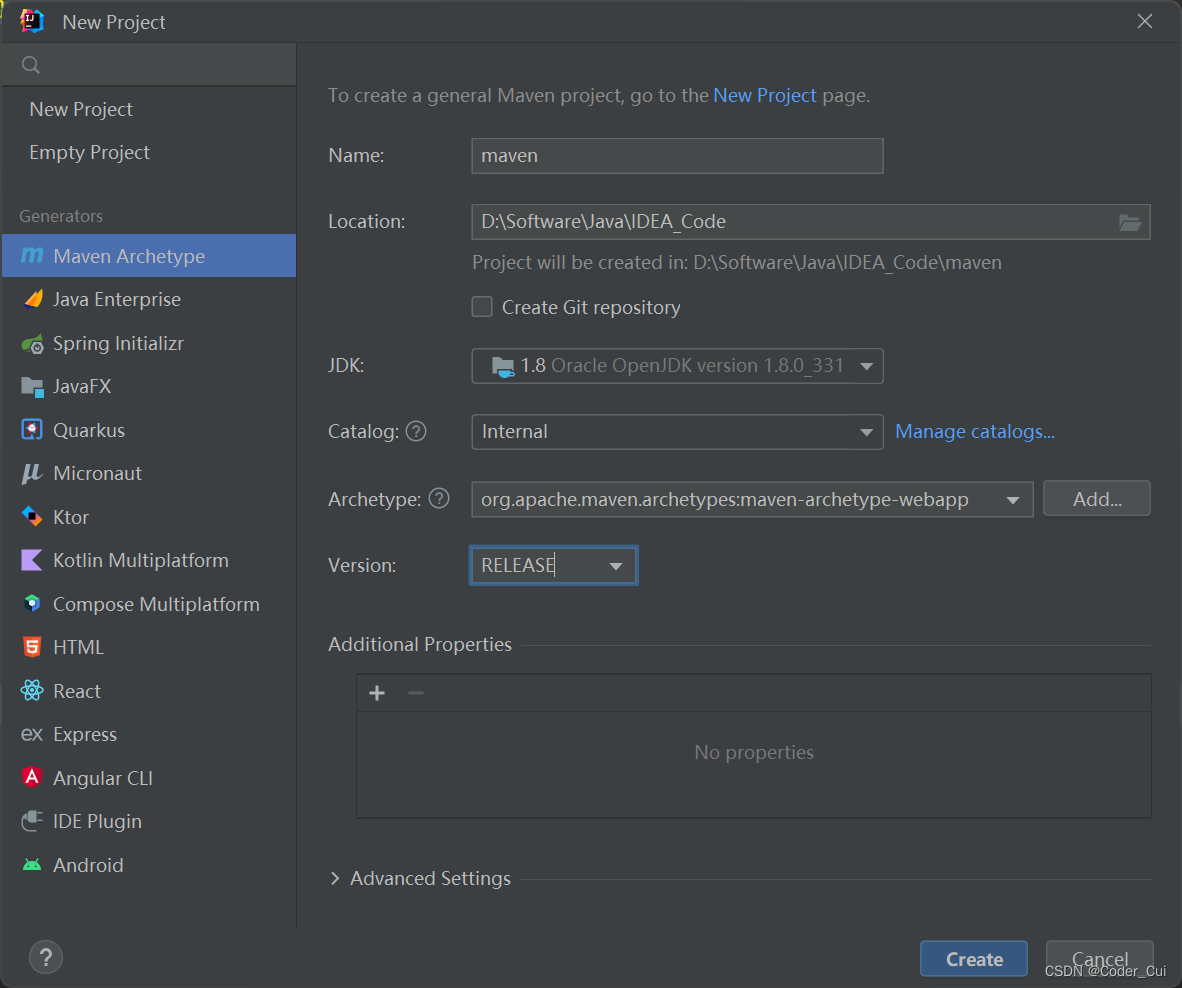Select the Micronaut label
1182x988 pixels.
pyautogui.click(x=97, y=473)
